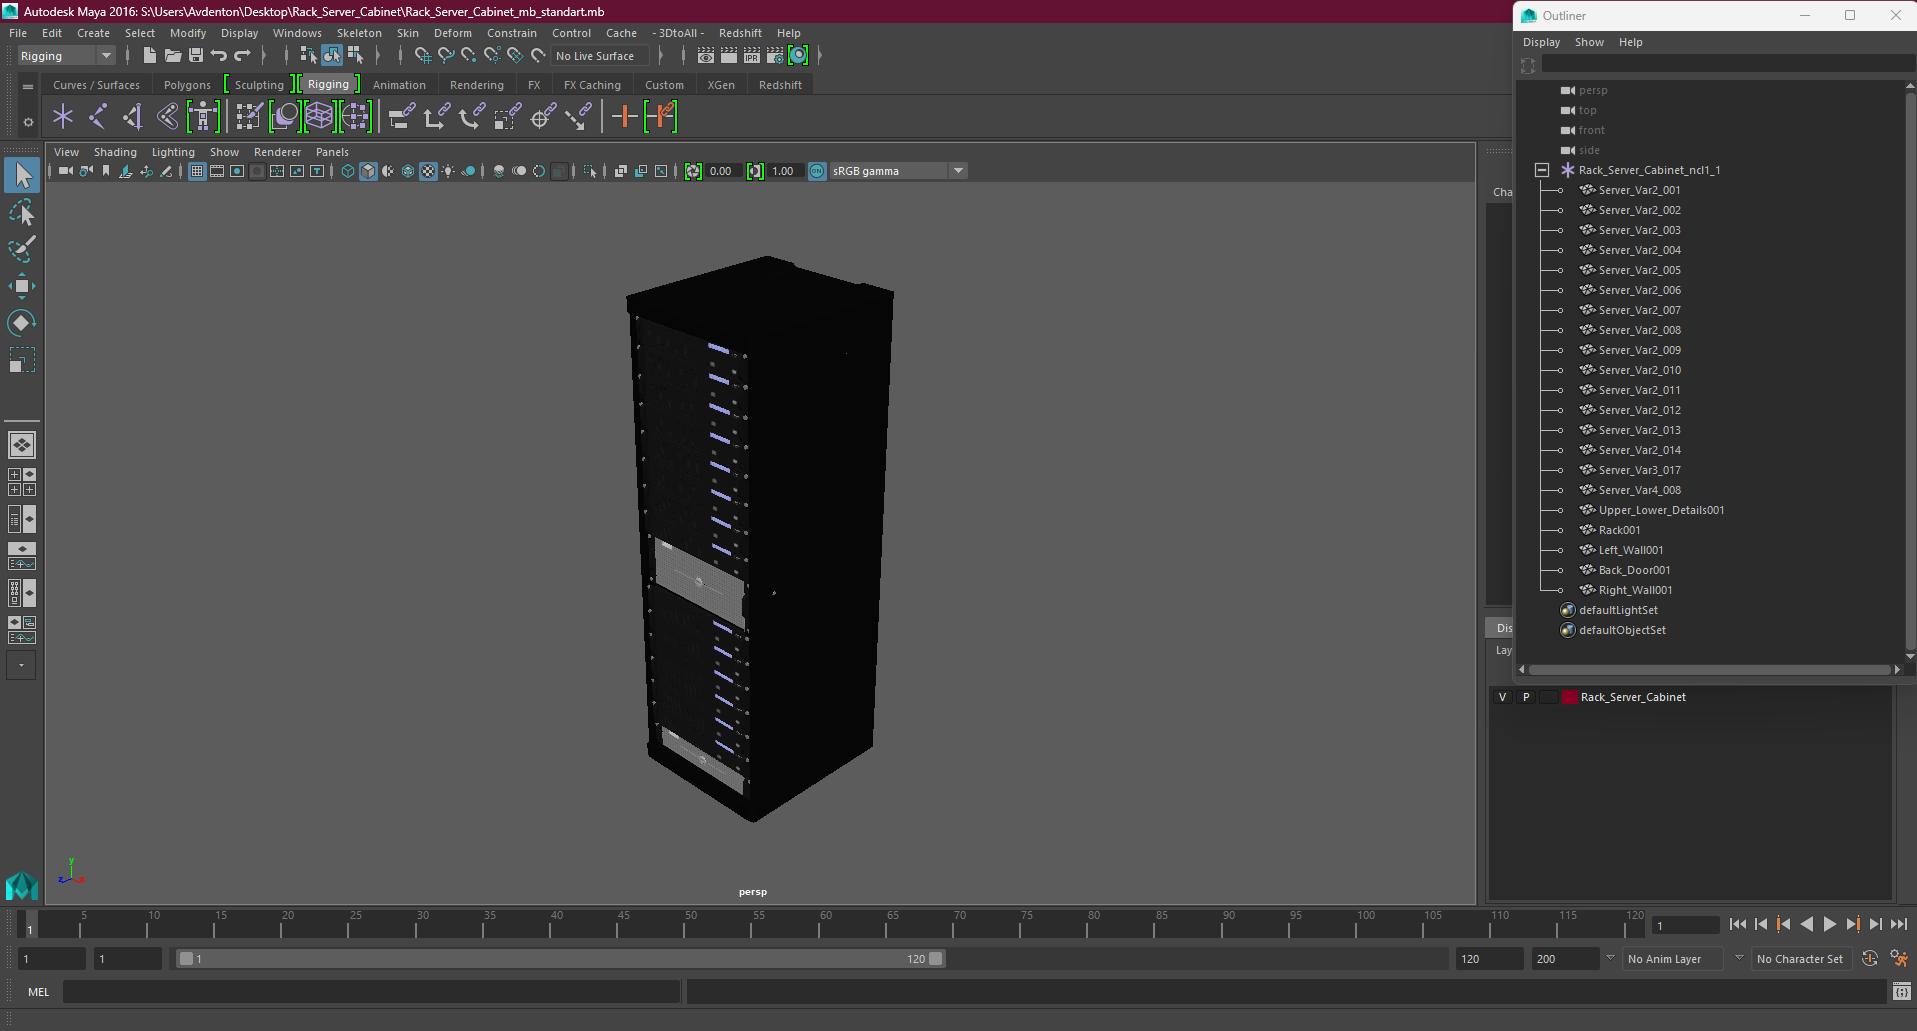The height and width of the screenshot is (1031, 1917).
Task: Click the red color swatch of Rack_Server_Cabinet layer
Action: (x=1569, y=697)
